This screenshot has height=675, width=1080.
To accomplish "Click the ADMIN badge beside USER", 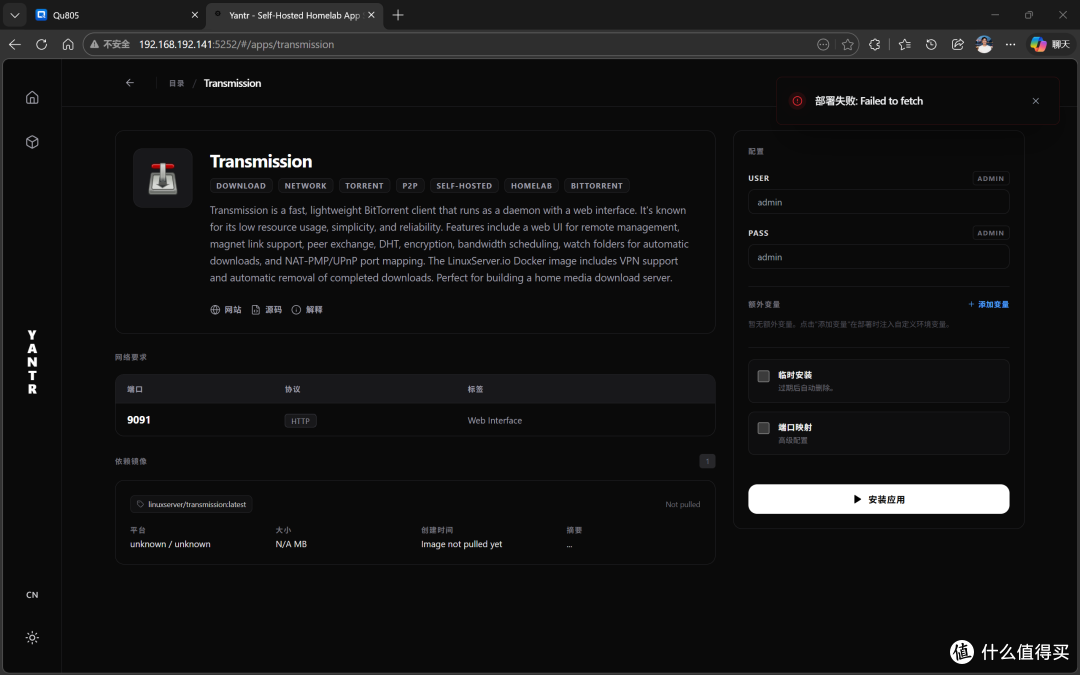I will pos(990,178).
